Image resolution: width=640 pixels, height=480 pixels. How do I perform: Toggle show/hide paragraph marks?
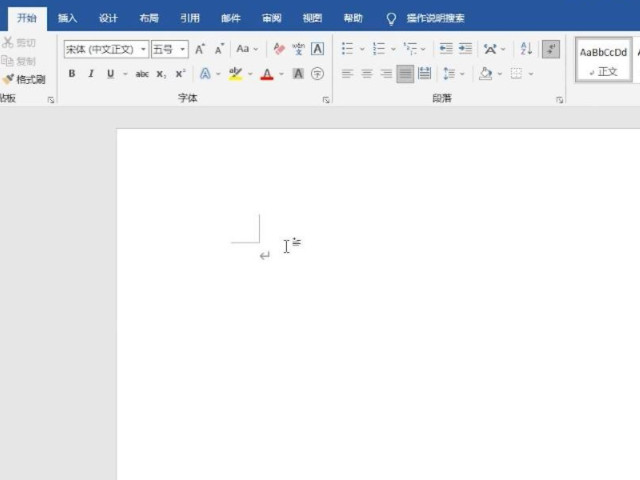tap(550, 49)
